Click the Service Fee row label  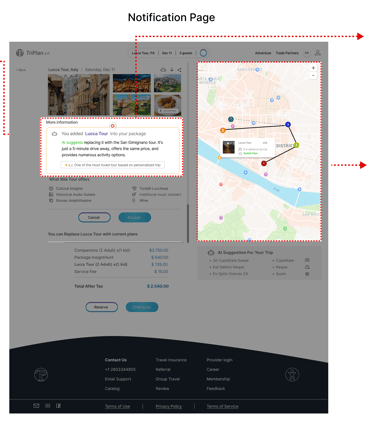pyautogui.click(x=85, y=271)
